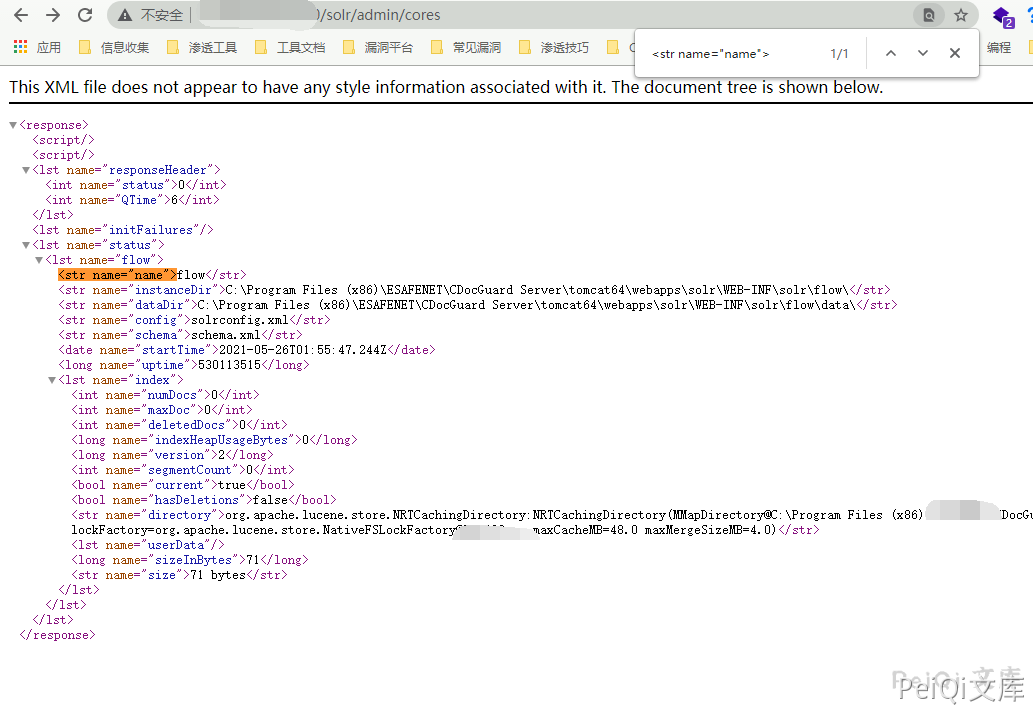Open the 应用 apps grid shortcut
Viewport: 1033px width, 714px height.
(36, 47)
